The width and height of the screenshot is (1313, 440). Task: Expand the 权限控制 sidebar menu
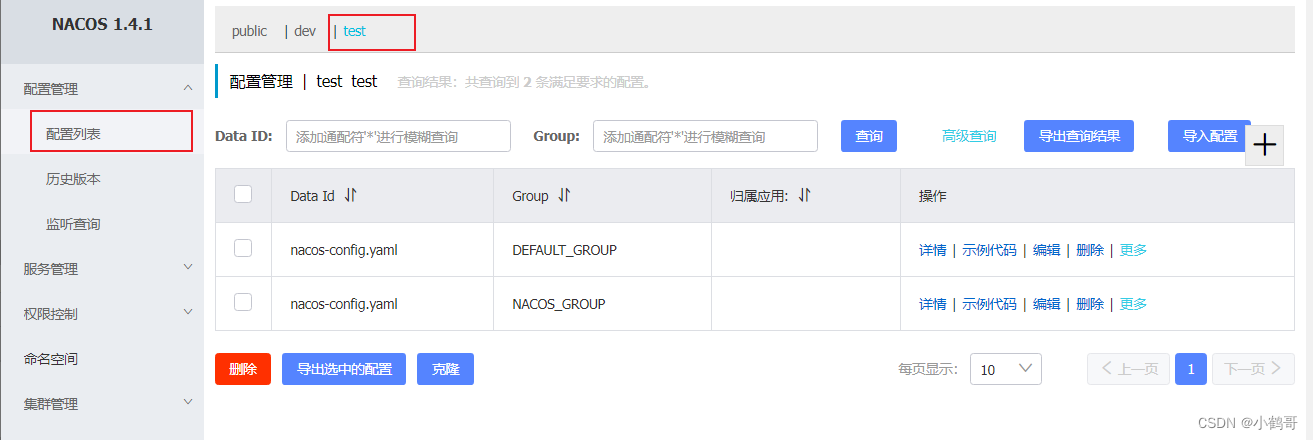[x=188, y=313]
